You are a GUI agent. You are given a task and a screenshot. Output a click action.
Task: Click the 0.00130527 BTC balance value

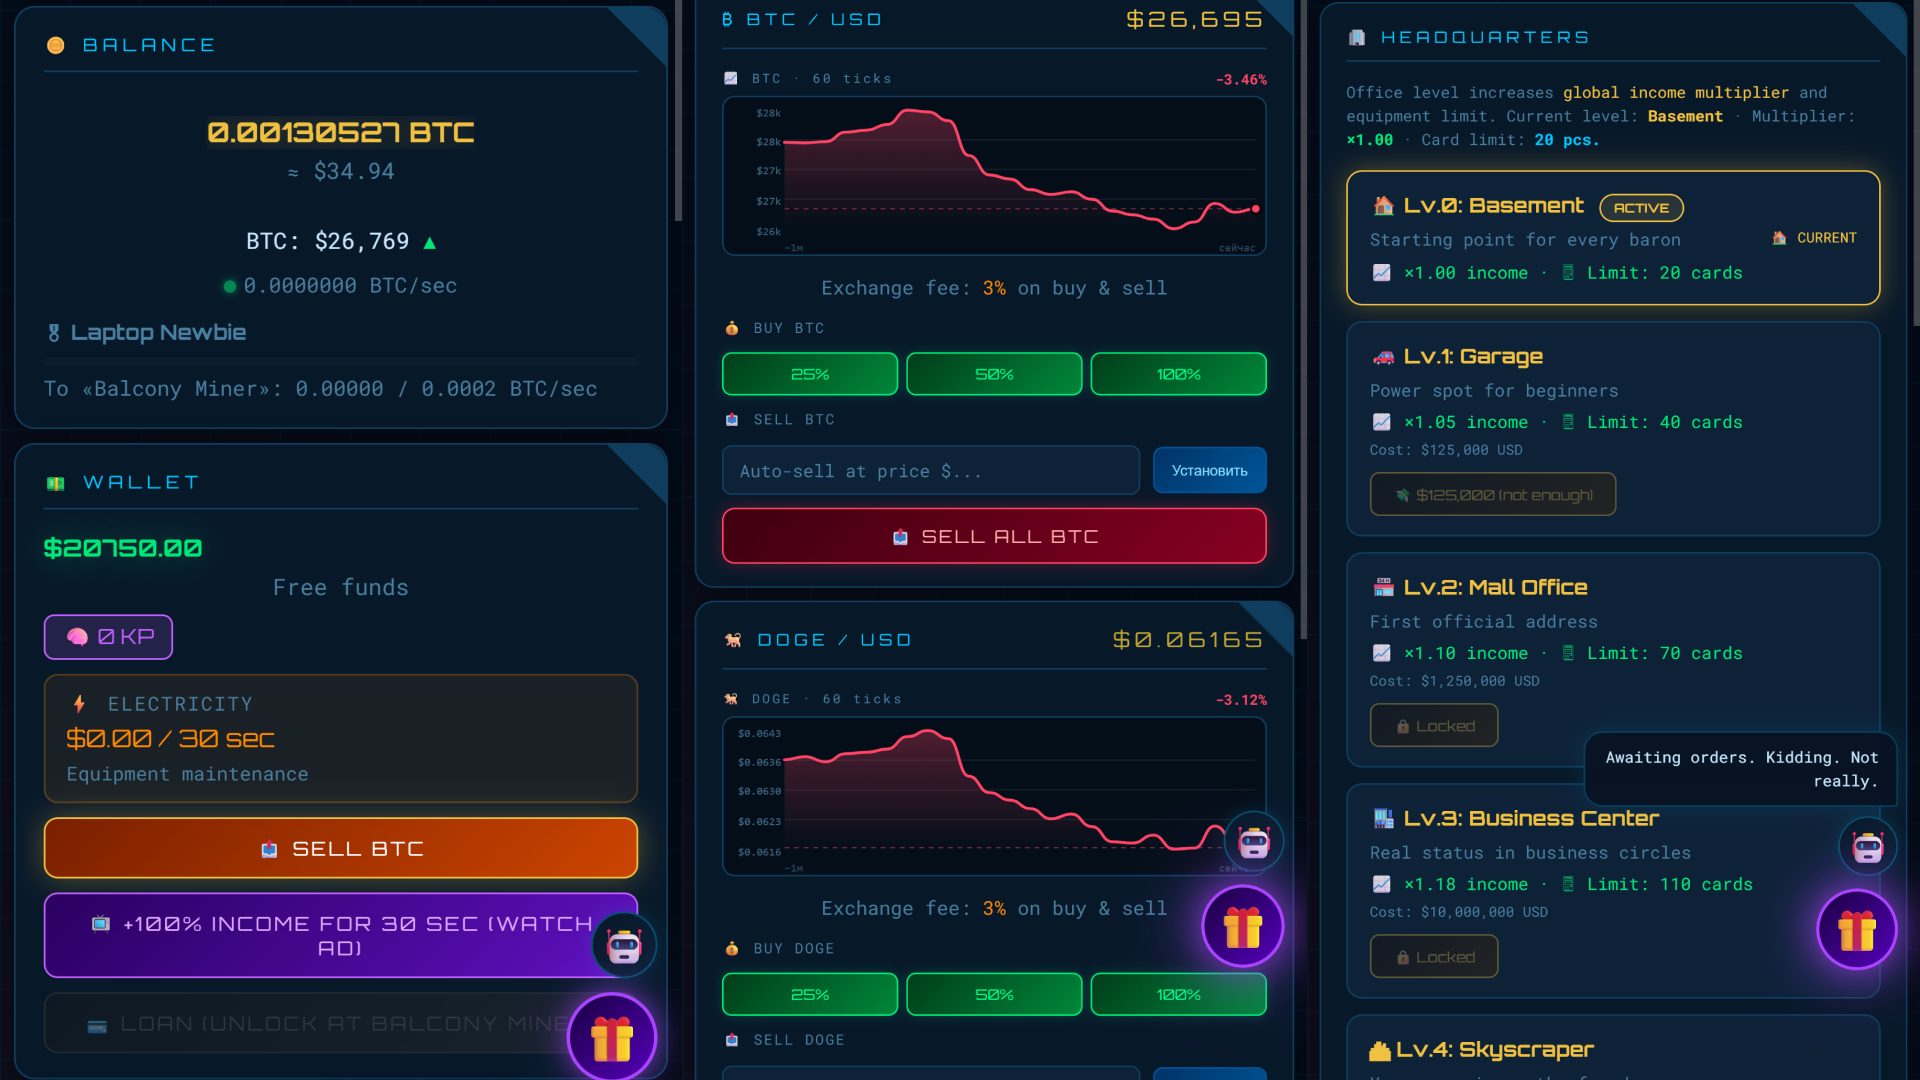341,132
